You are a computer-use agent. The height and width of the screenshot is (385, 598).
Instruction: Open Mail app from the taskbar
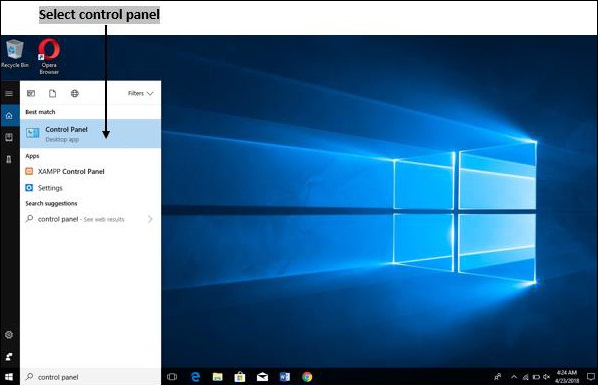click(x=262, y=377)
